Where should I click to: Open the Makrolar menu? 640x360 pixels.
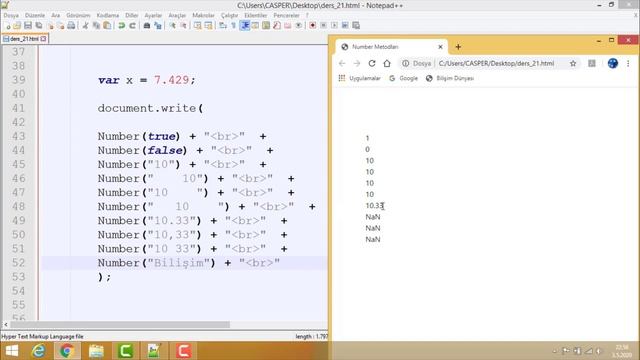tap(203, 15)
